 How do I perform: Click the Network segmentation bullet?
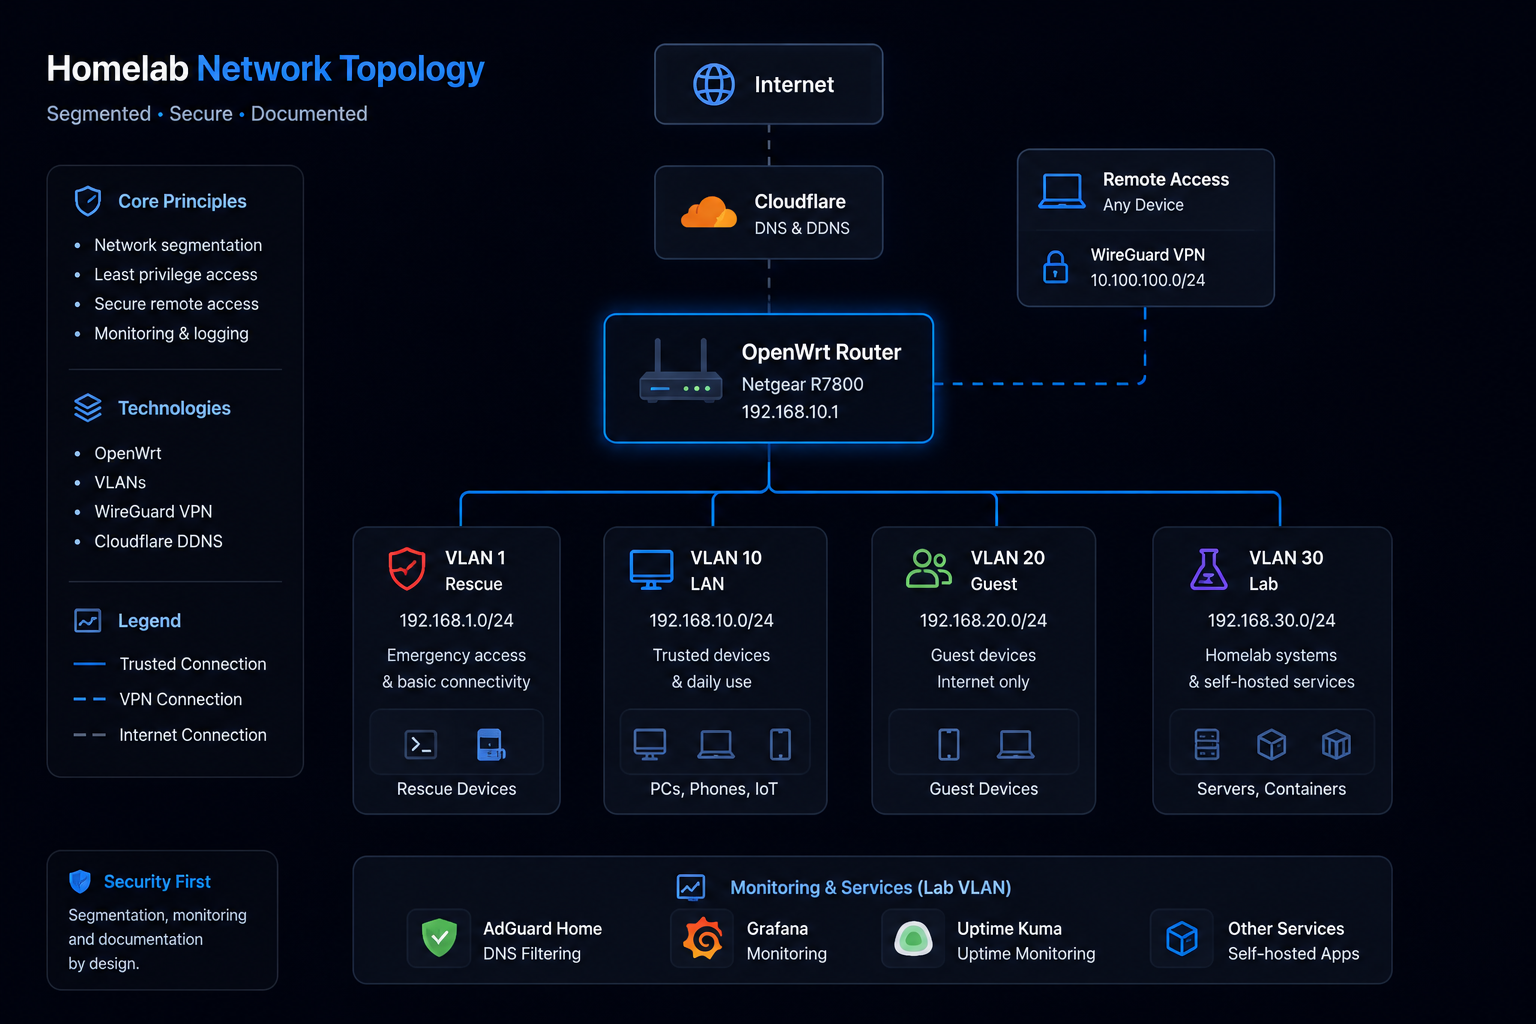pos(178,245)
